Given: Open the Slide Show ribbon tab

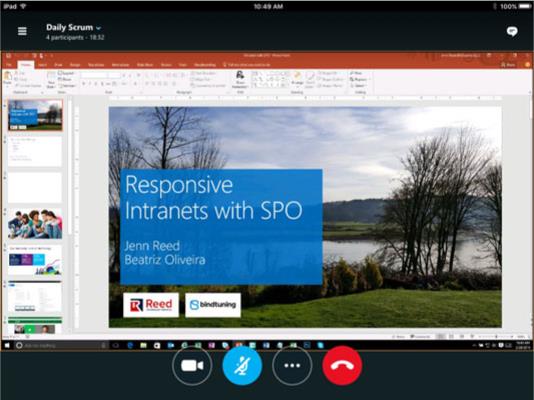Looking at the screenshot, I should [145, 65].
